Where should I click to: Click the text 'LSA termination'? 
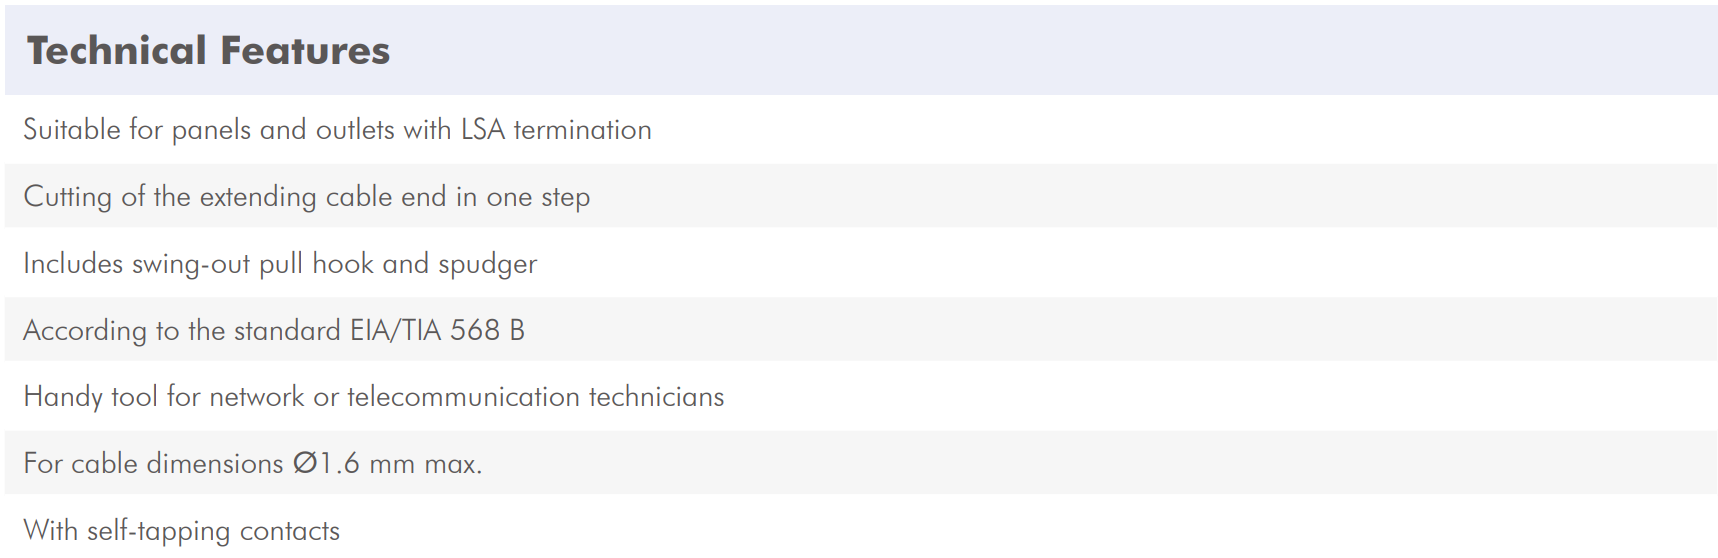(x=556, y=129)
